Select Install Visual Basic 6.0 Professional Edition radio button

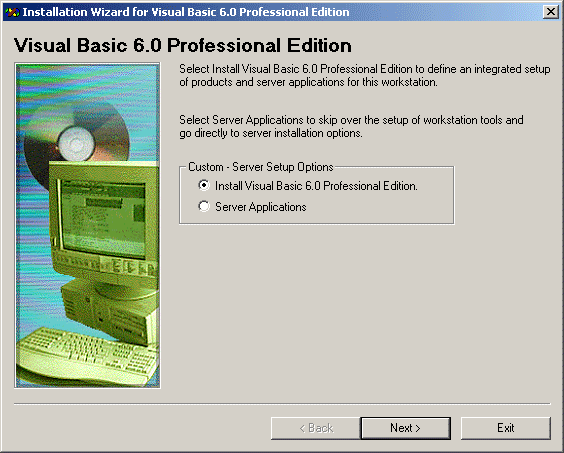(x=204, y=186)
